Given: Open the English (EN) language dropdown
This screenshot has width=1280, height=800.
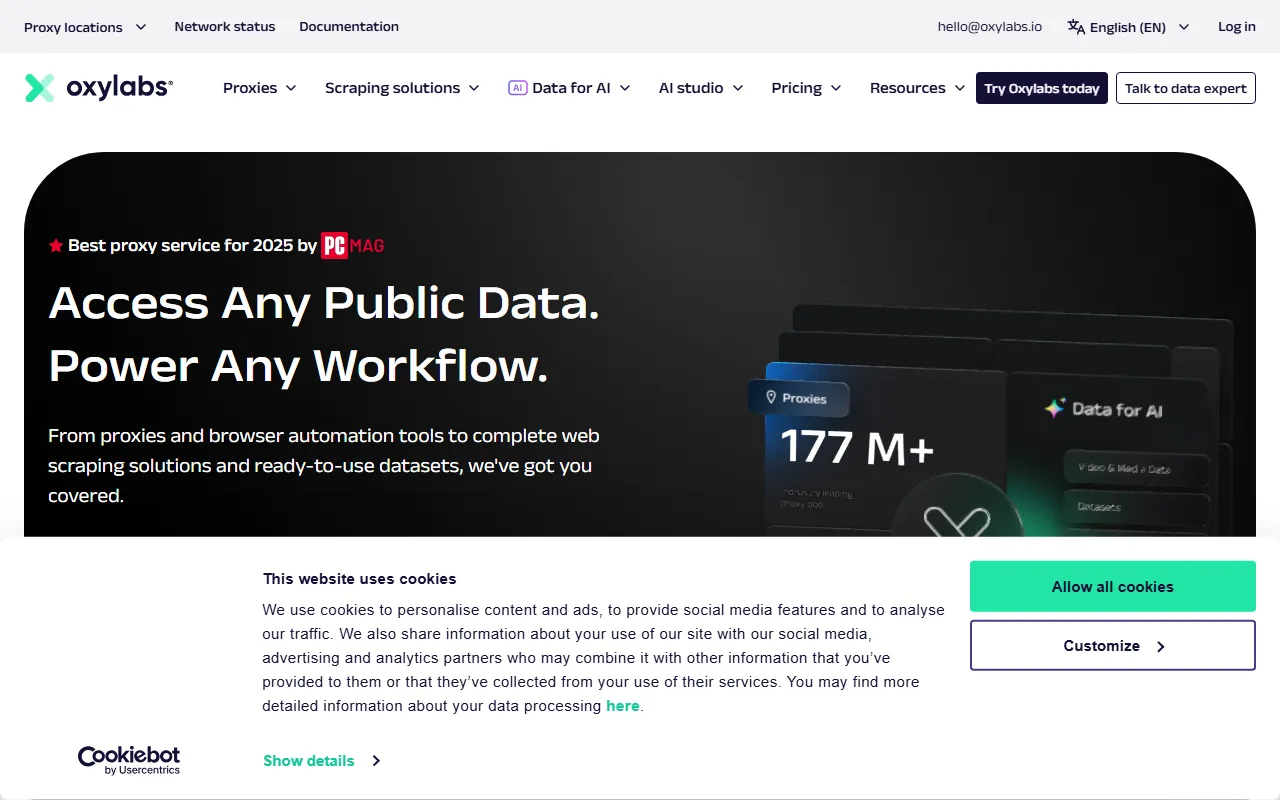Looking at the screenshot, I should (1127, 27).
